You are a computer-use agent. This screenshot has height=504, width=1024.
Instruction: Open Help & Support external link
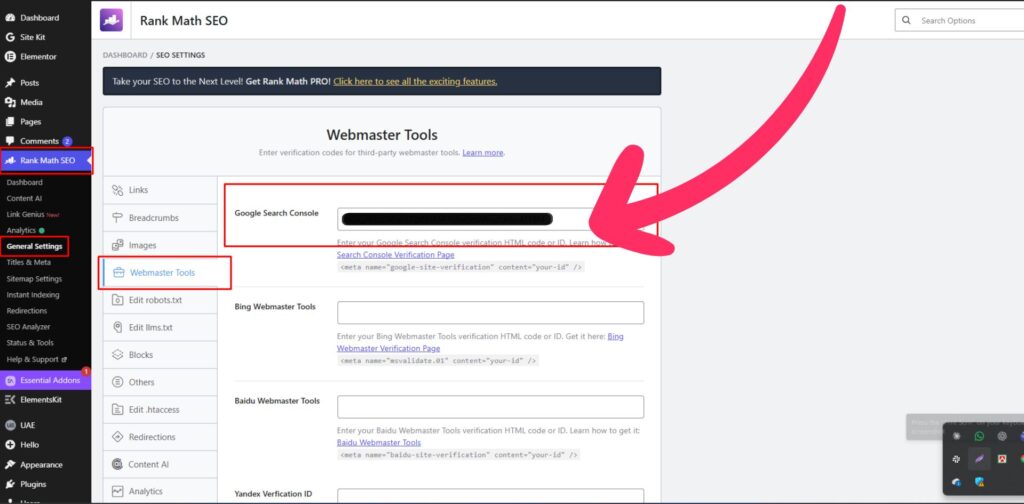[37, 359]
